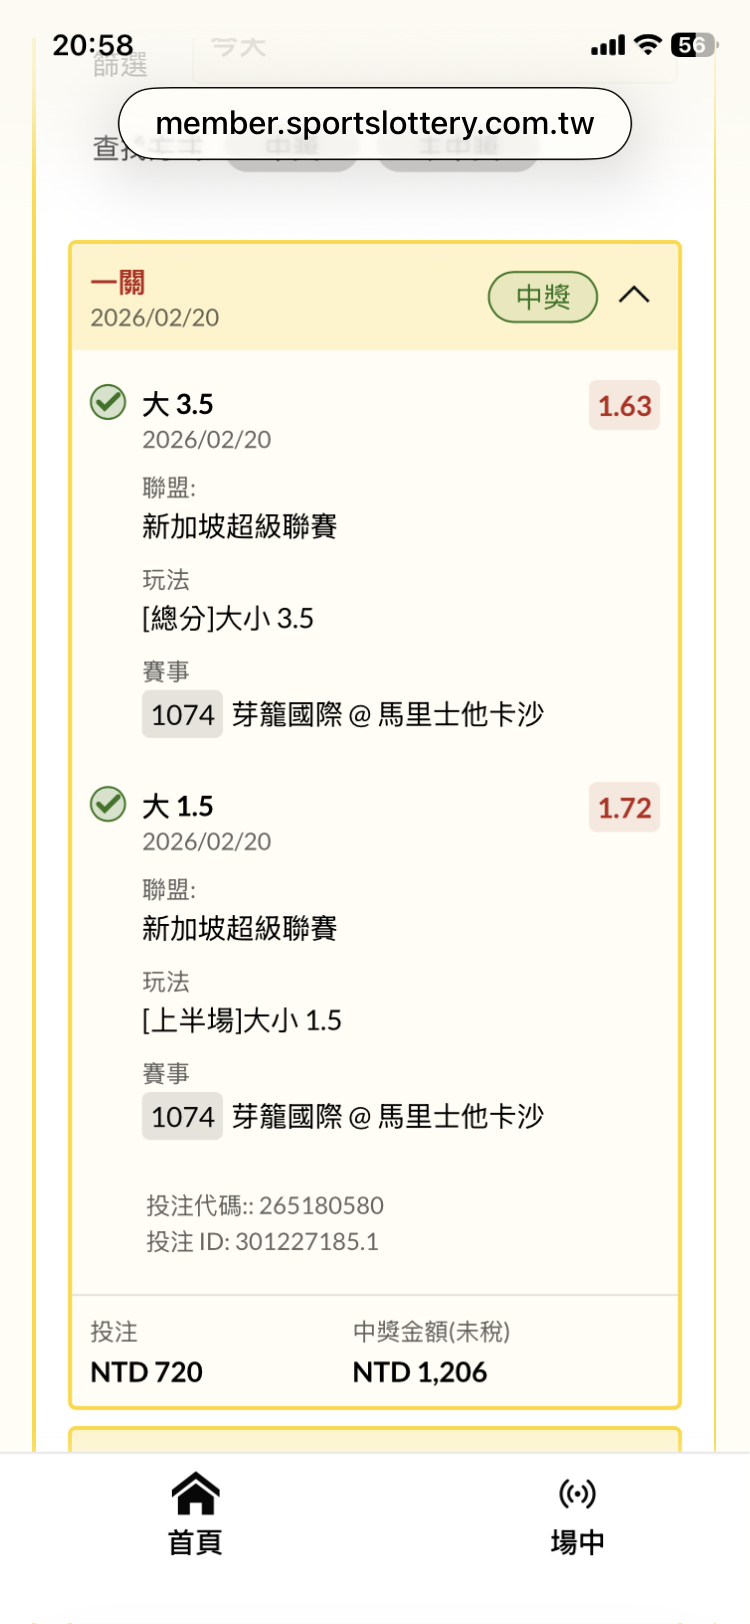750x1624 pixels.
Task: Tap the battery indicator showing 56
Action: (693, 45)
